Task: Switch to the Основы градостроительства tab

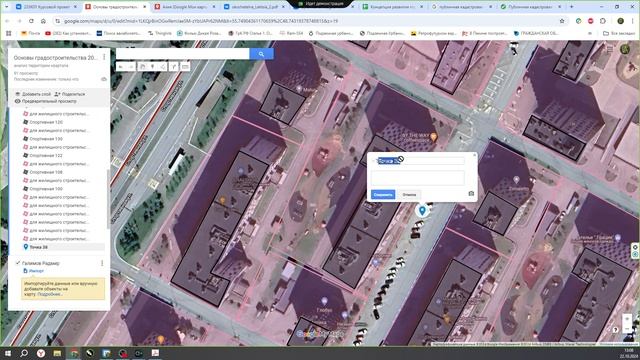Action: pyautogui.click(x=116, y=7)
